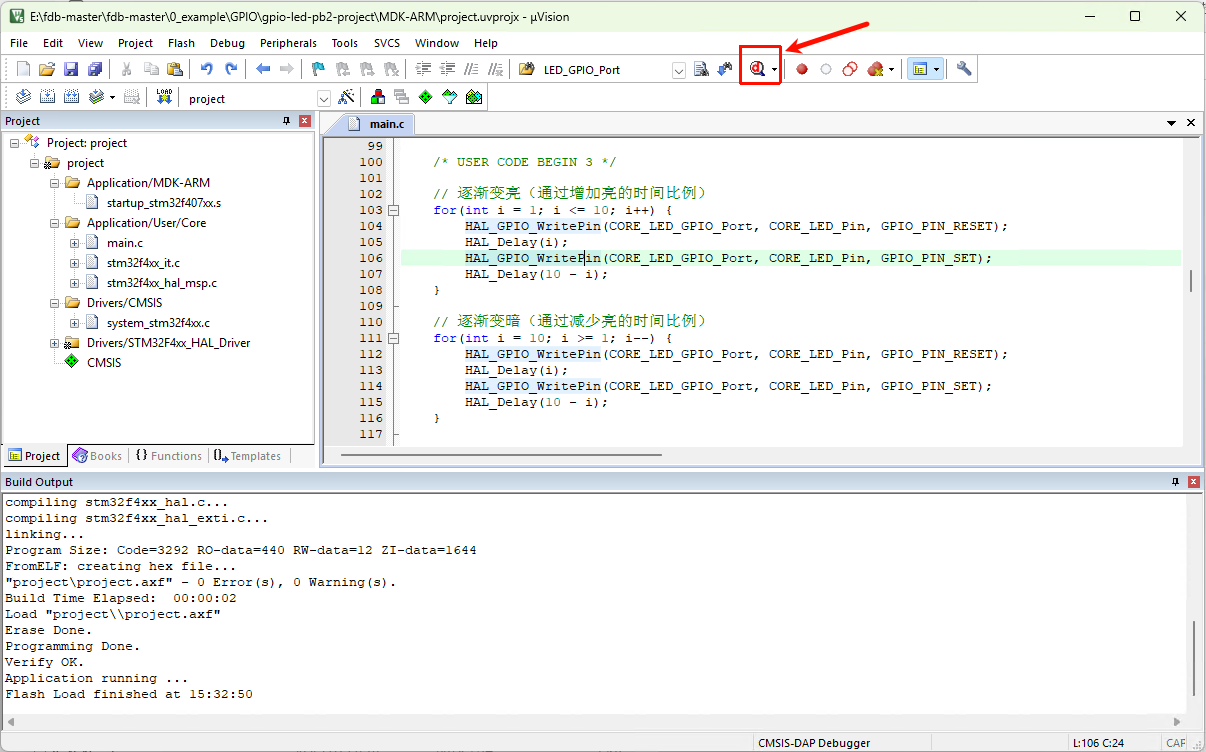
Task: Switch to the Functions tab
Action: 168,456
